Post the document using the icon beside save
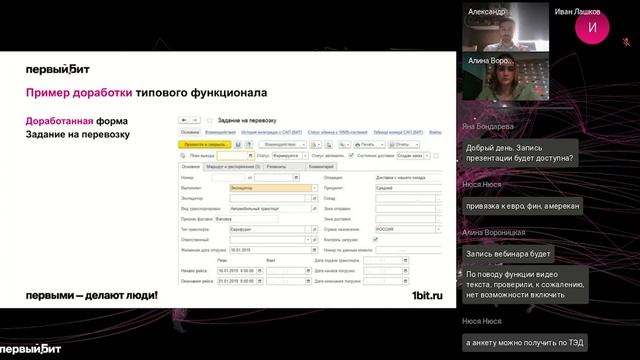 248,144
